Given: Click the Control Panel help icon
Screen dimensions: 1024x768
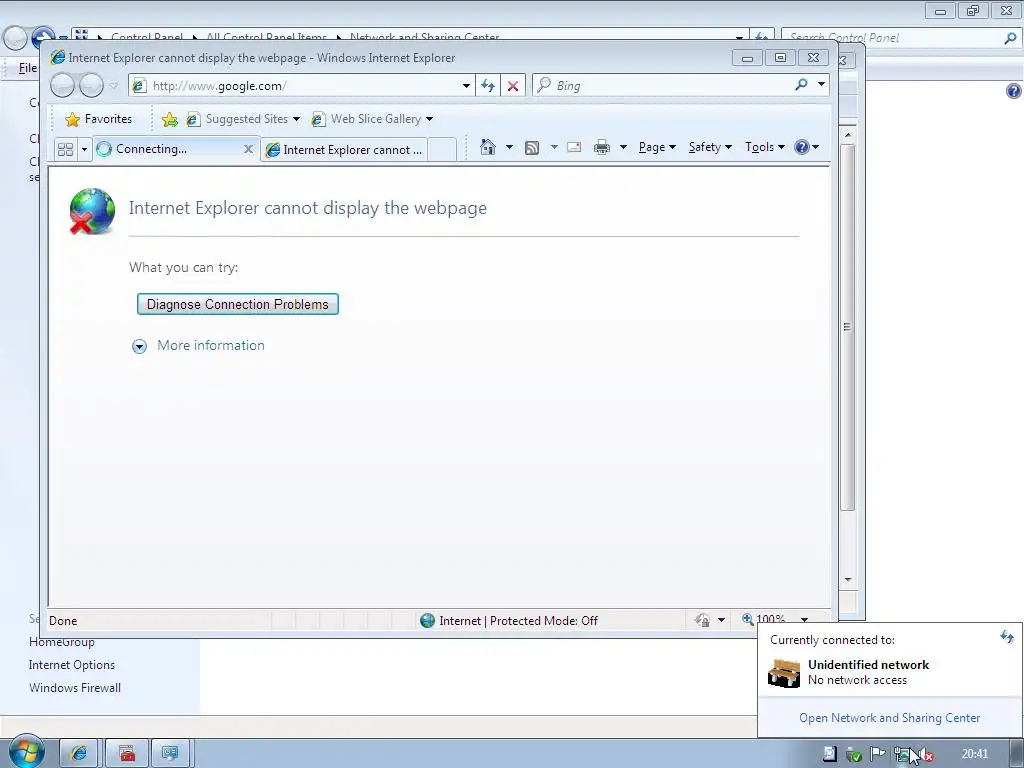Looking at the screenshot, I should click(1014, 91).
